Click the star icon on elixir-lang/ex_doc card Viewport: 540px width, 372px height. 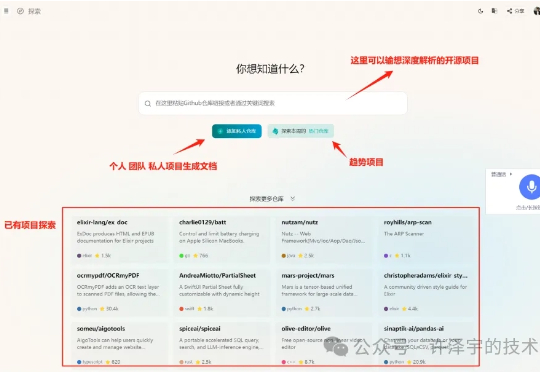click(x=97, y=256)
